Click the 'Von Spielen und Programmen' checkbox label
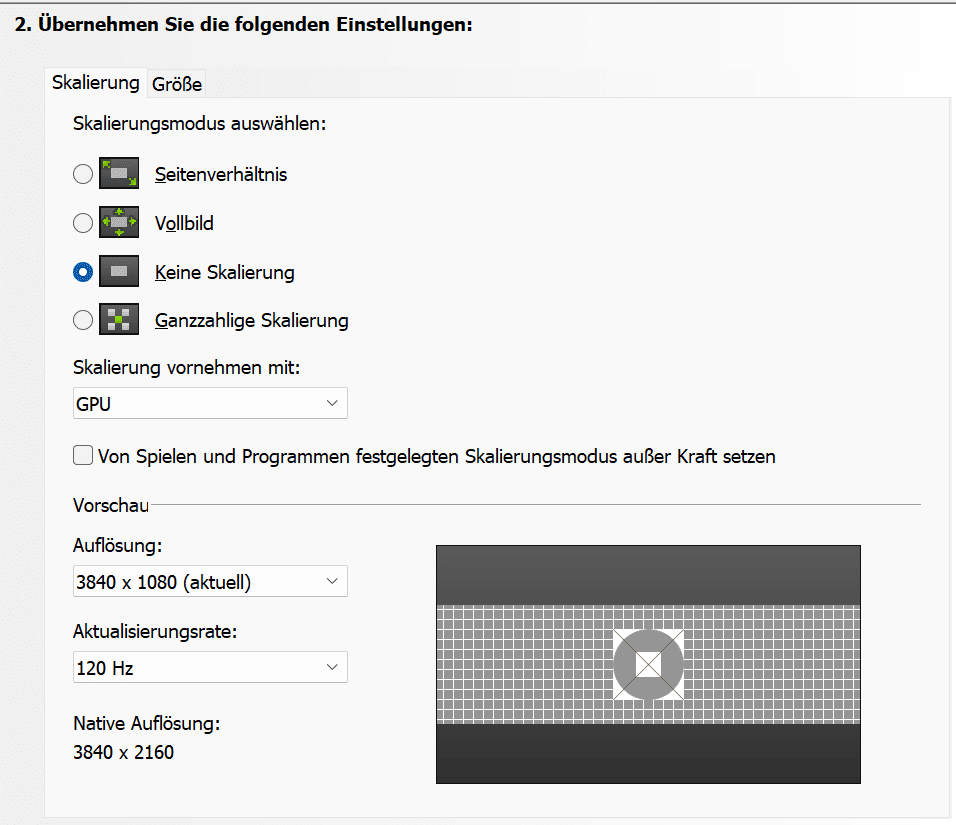956x825 pixels. click(x=437, y=456)
